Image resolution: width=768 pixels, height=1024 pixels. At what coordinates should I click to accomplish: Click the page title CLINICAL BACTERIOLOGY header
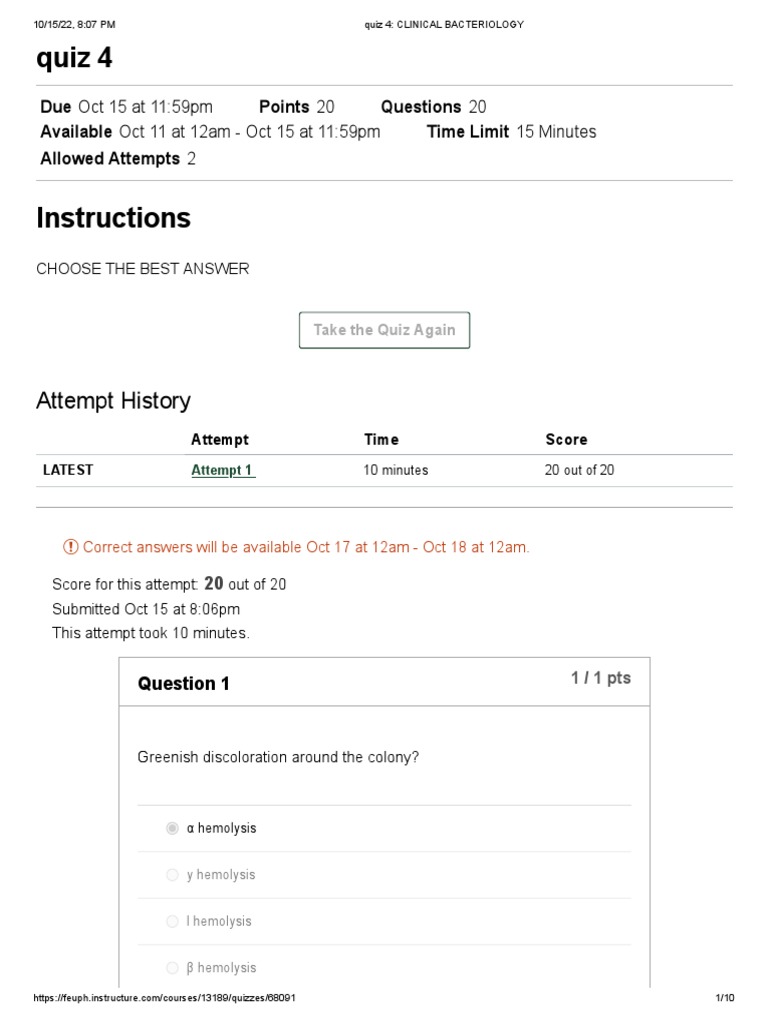click(x=444, y=24)
